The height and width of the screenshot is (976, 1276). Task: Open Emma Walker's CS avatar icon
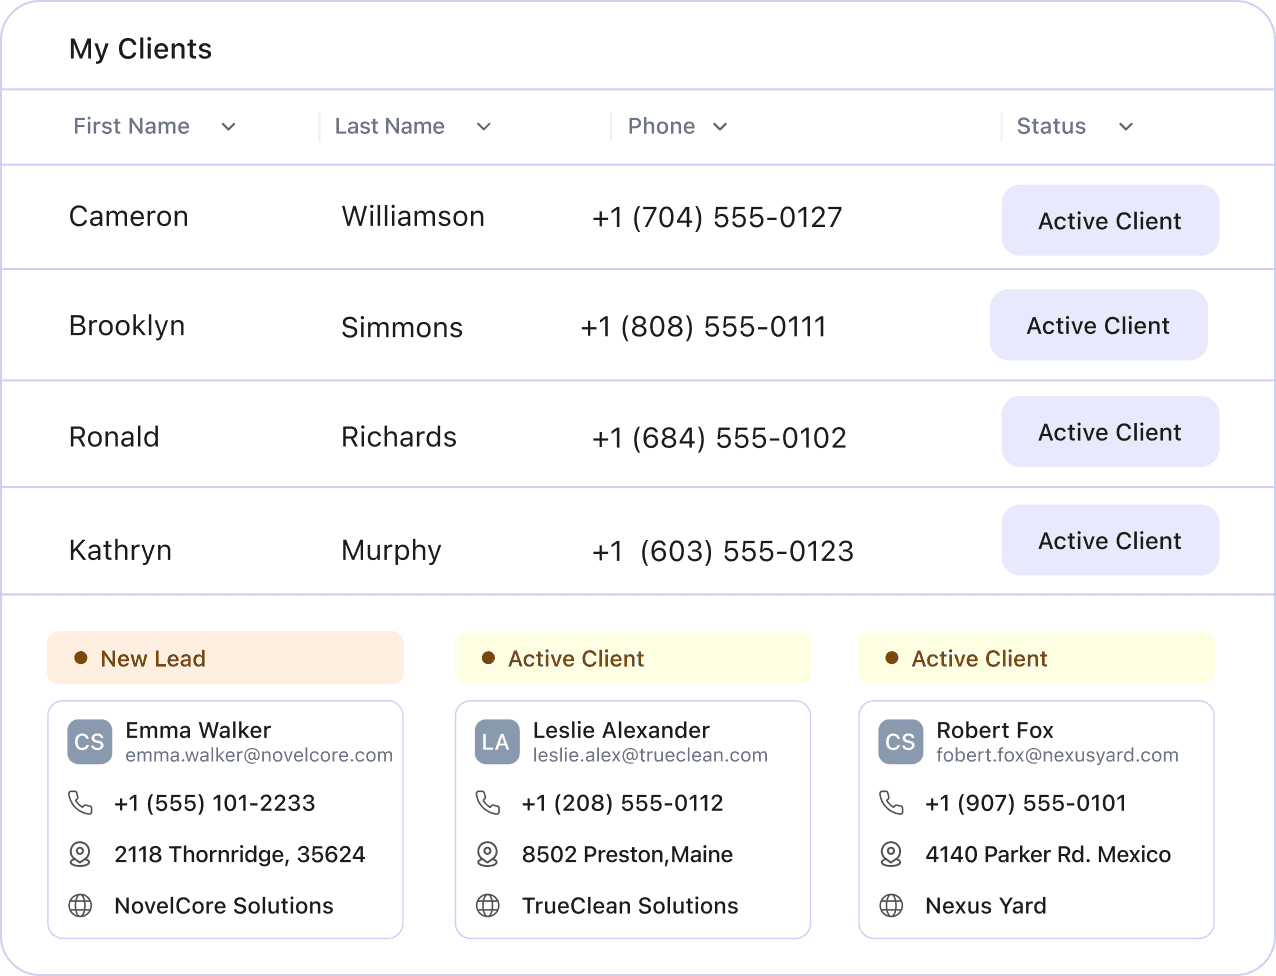(x=89, y=742)
